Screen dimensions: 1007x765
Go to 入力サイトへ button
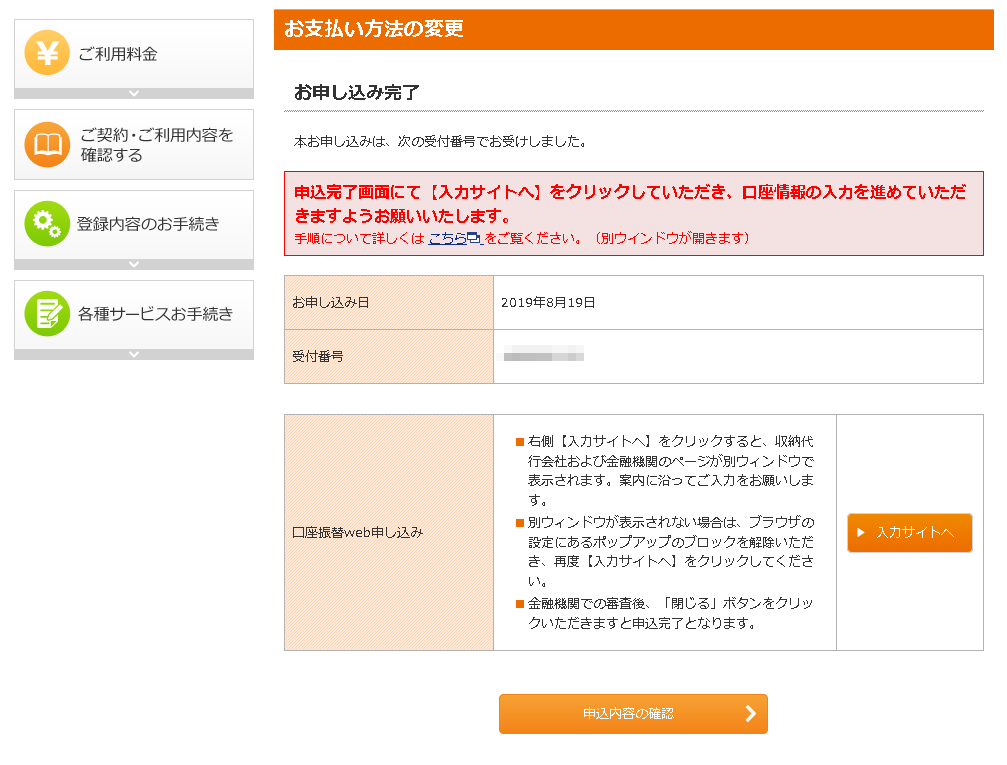point(909,532)
